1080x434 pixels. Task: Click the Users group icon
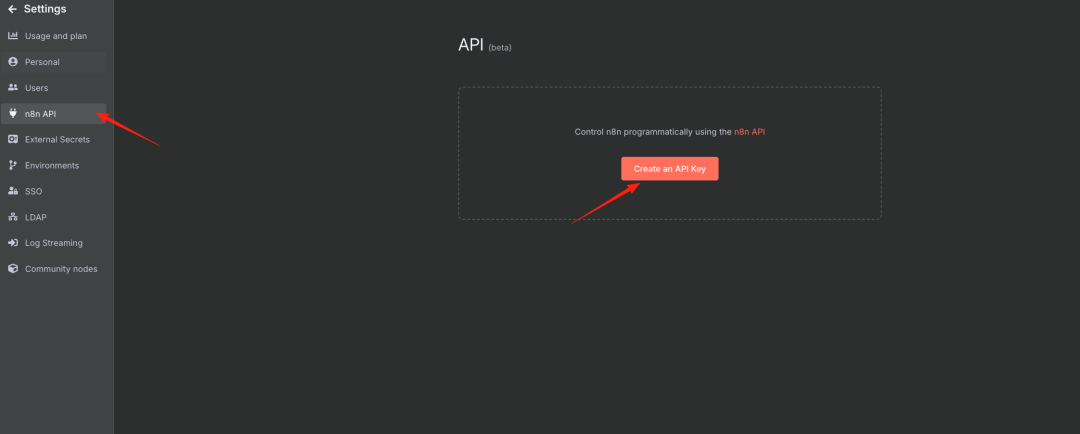coord(12,87)
